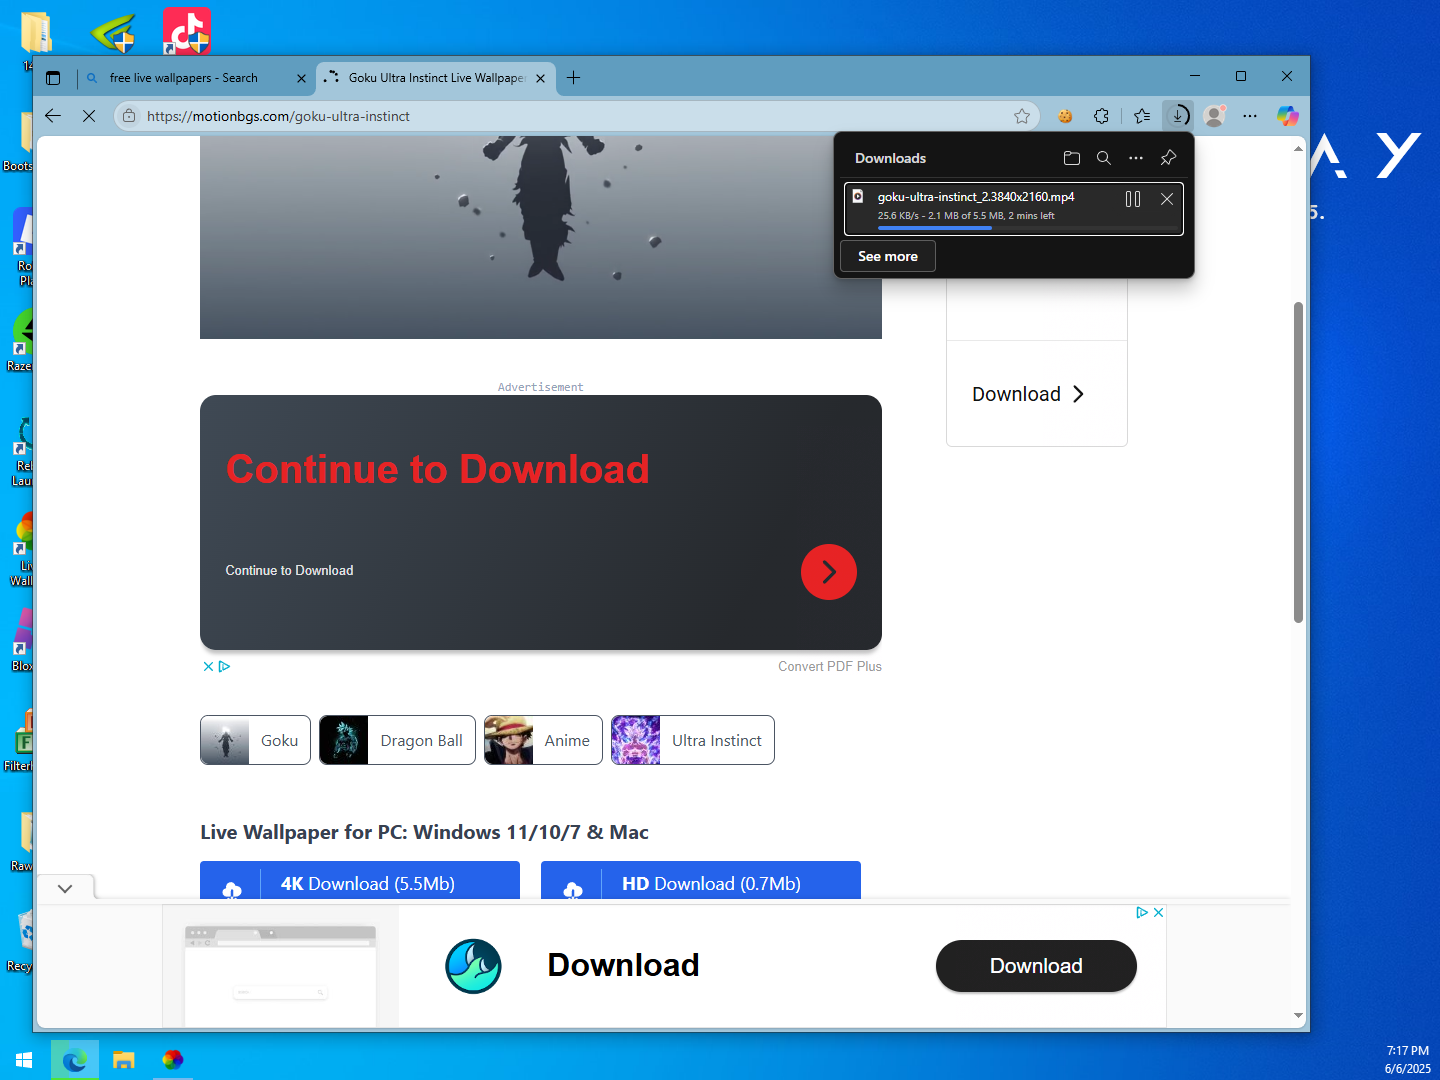This screenshot has height=1080, width=1440.
Task: View site information lock icon
Action: 129,116
